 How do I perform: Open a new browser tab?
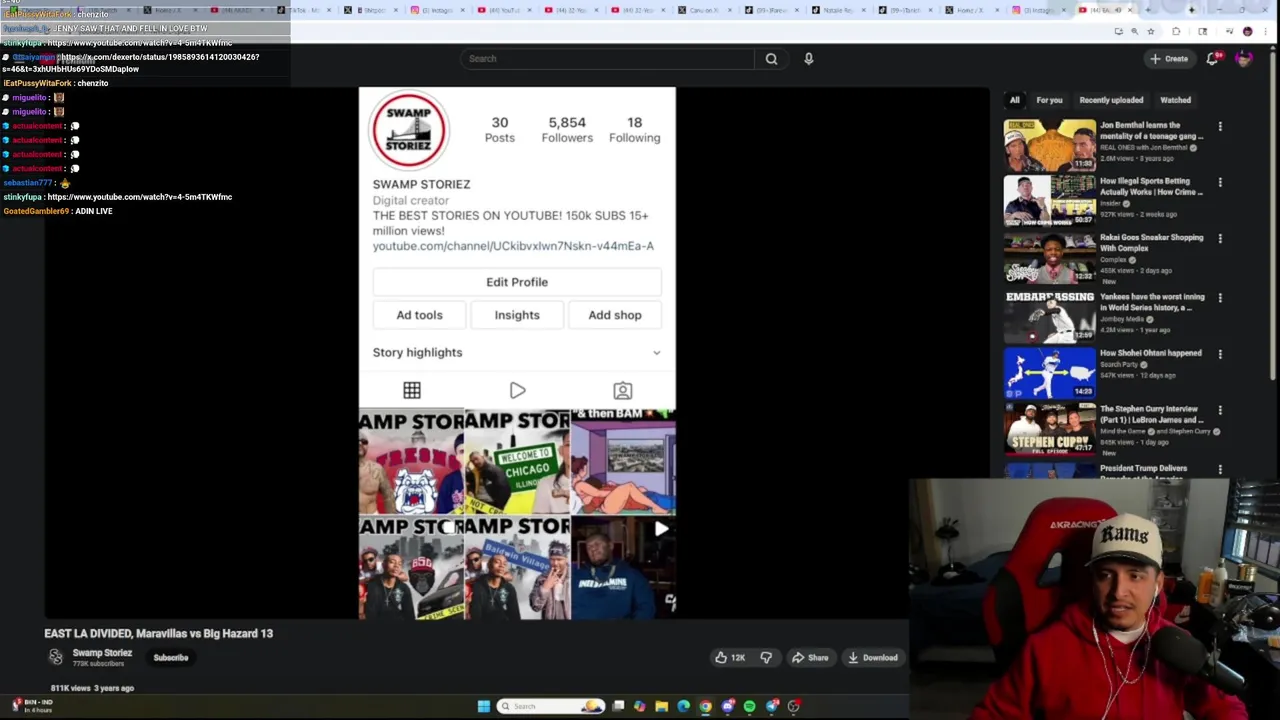pos(1148,10)
